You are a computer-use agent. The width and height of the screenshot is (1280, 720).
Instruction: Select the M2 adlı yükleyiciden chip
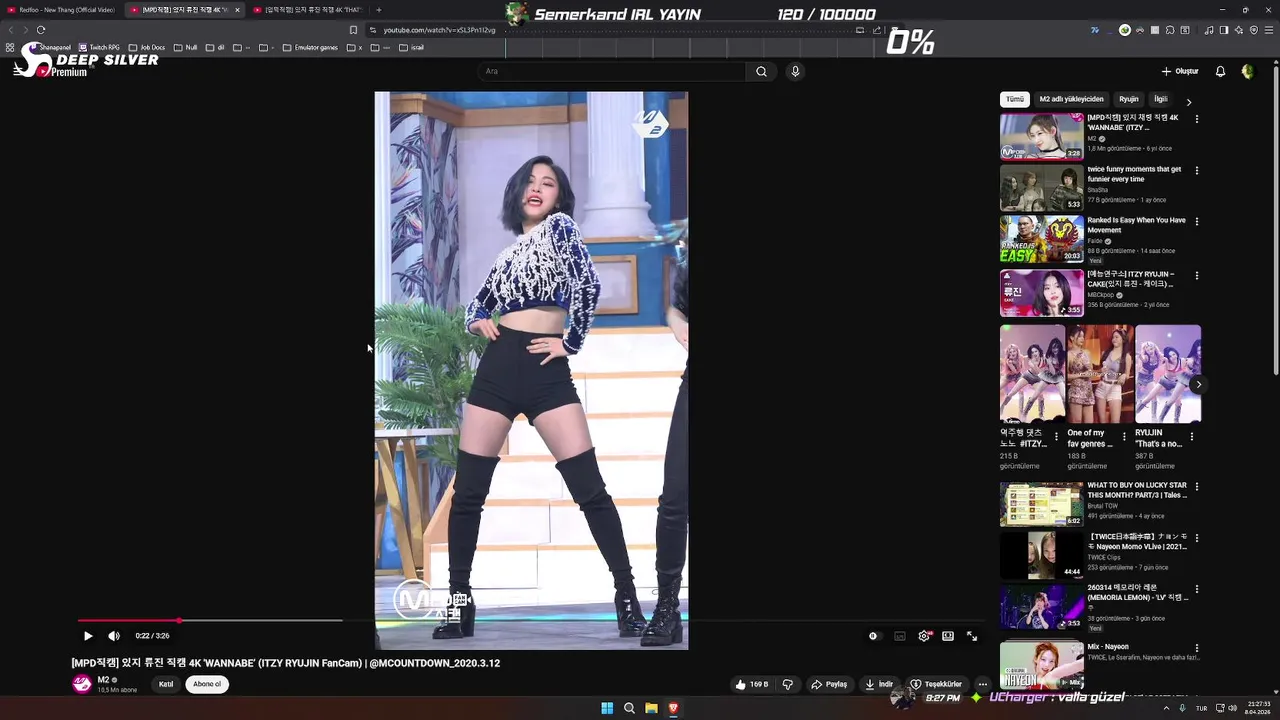[x=1071, y=99]
